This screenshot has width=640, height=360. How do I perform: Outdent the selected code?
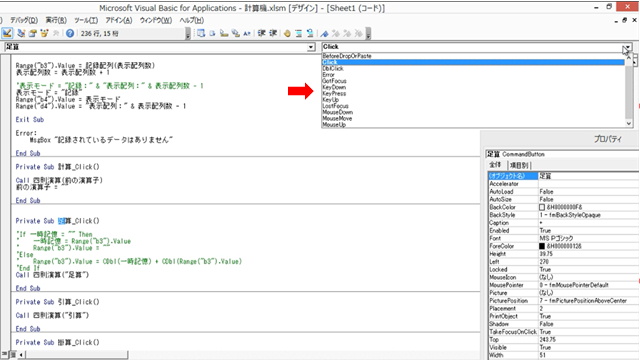(x=273, y=33)
